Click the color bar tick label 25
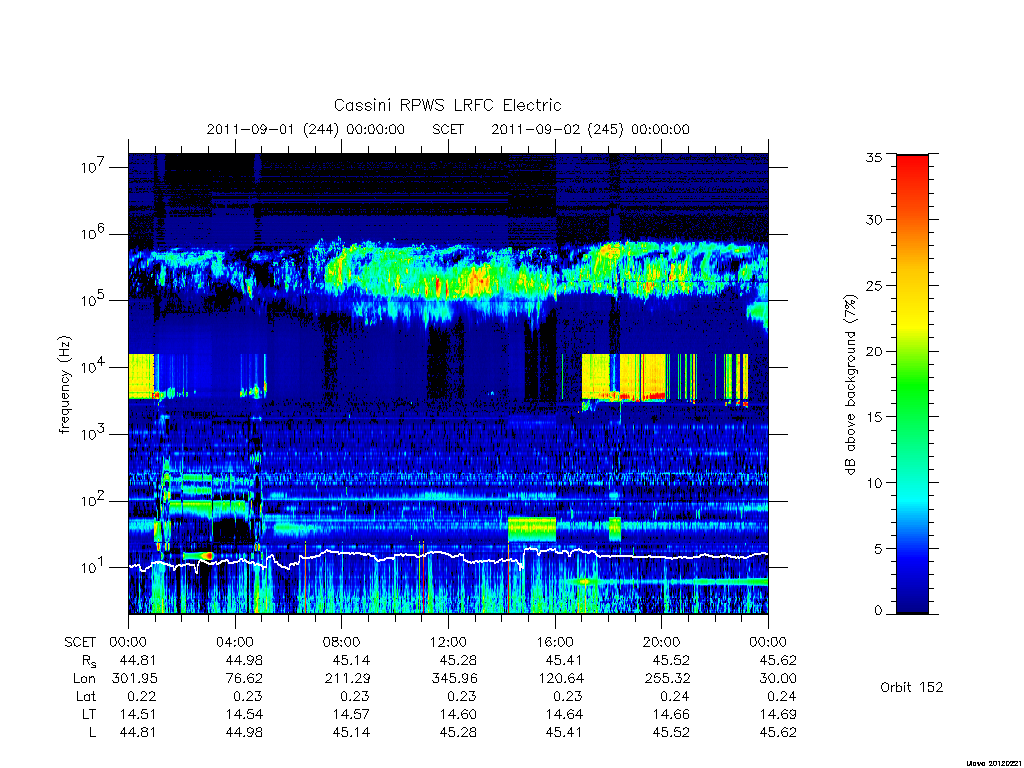This screenshot has width=1024, height=768. click(x=874, y=286)
